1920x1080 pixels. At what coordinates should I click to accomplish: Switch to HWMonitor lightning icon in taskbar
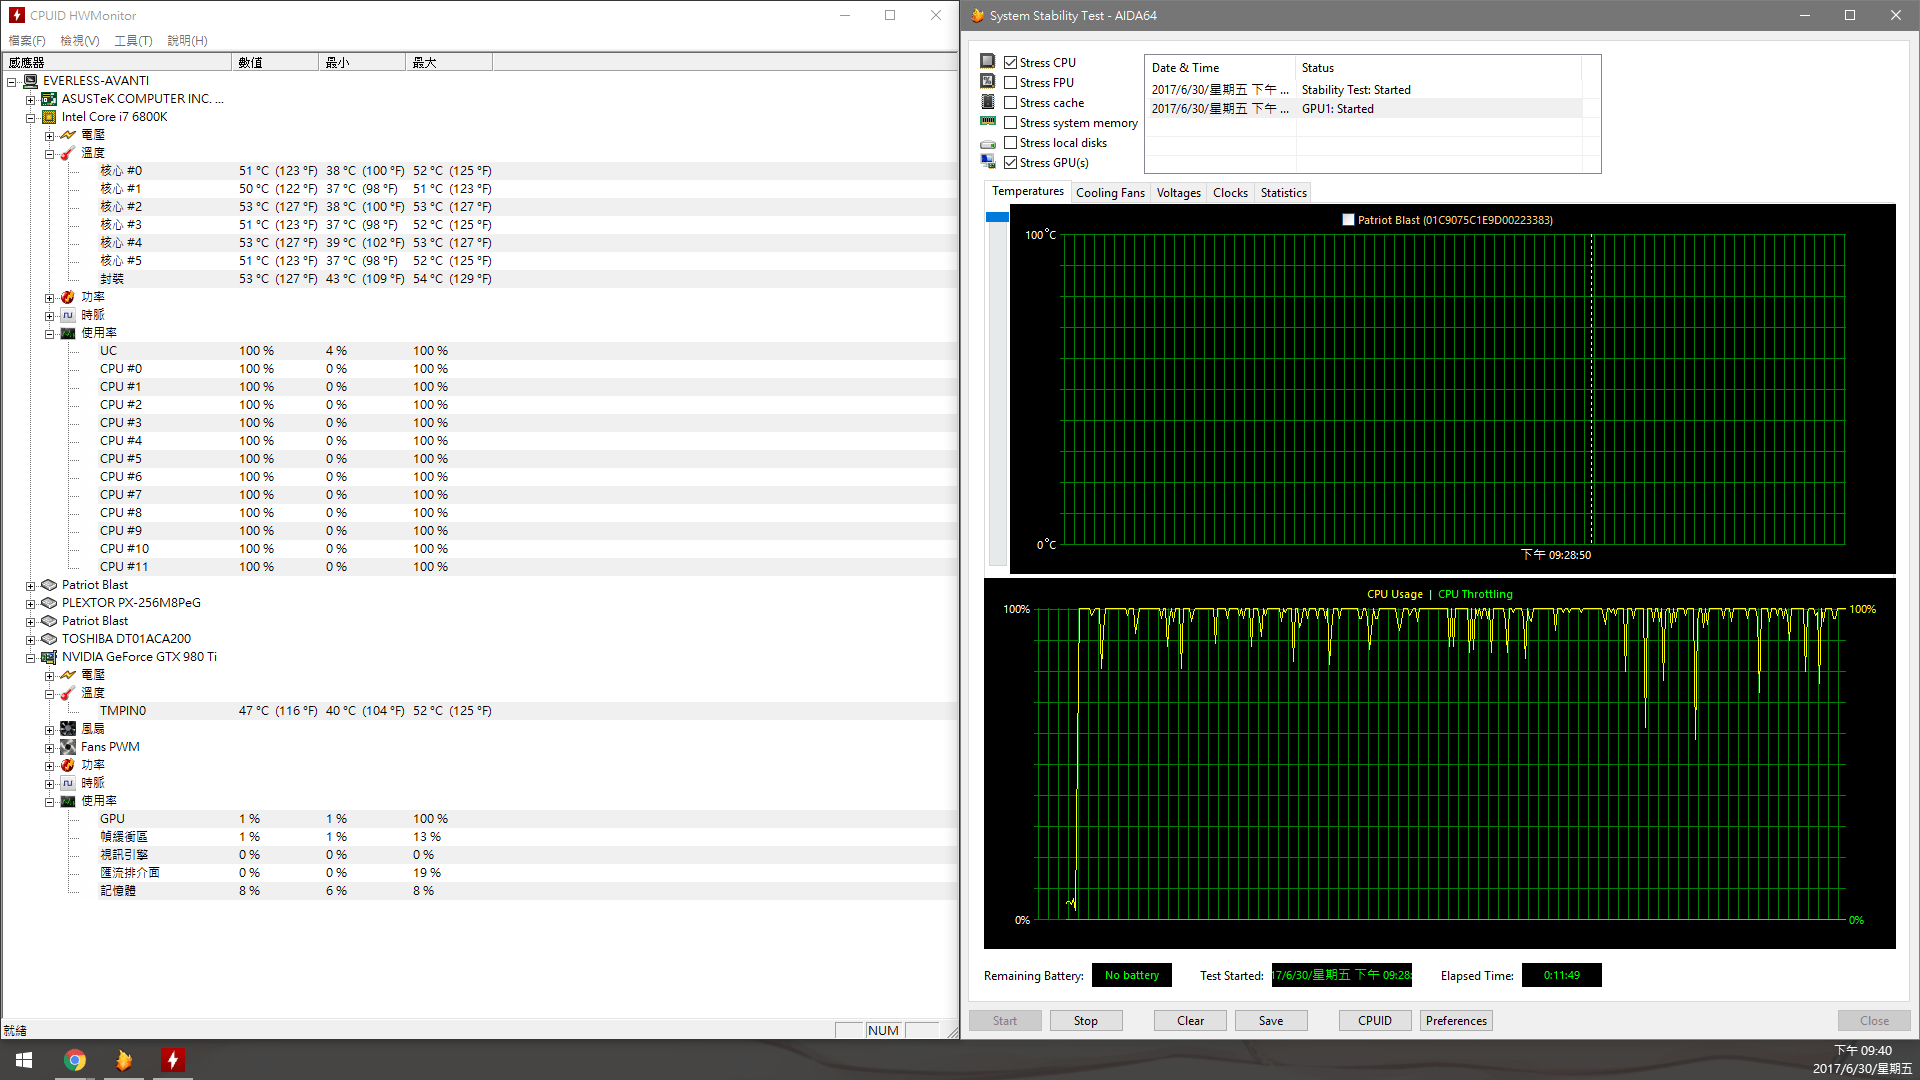(173, 1060)
